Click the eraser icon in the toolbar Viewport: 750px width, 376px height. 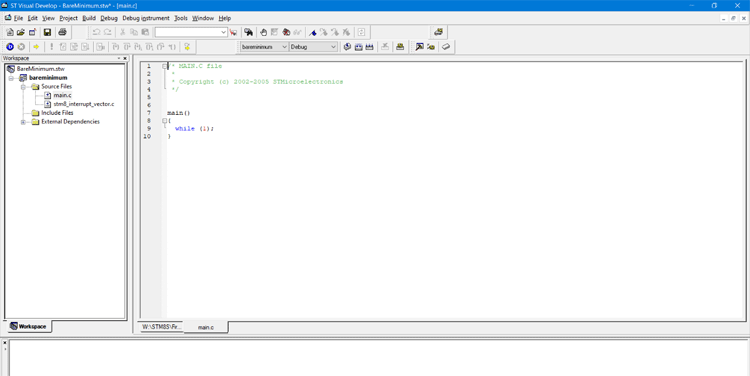pos(446,47)
